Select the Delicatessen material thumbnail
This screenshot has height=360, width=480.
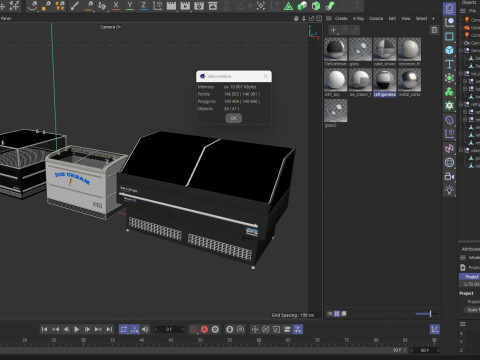[336, 49]
